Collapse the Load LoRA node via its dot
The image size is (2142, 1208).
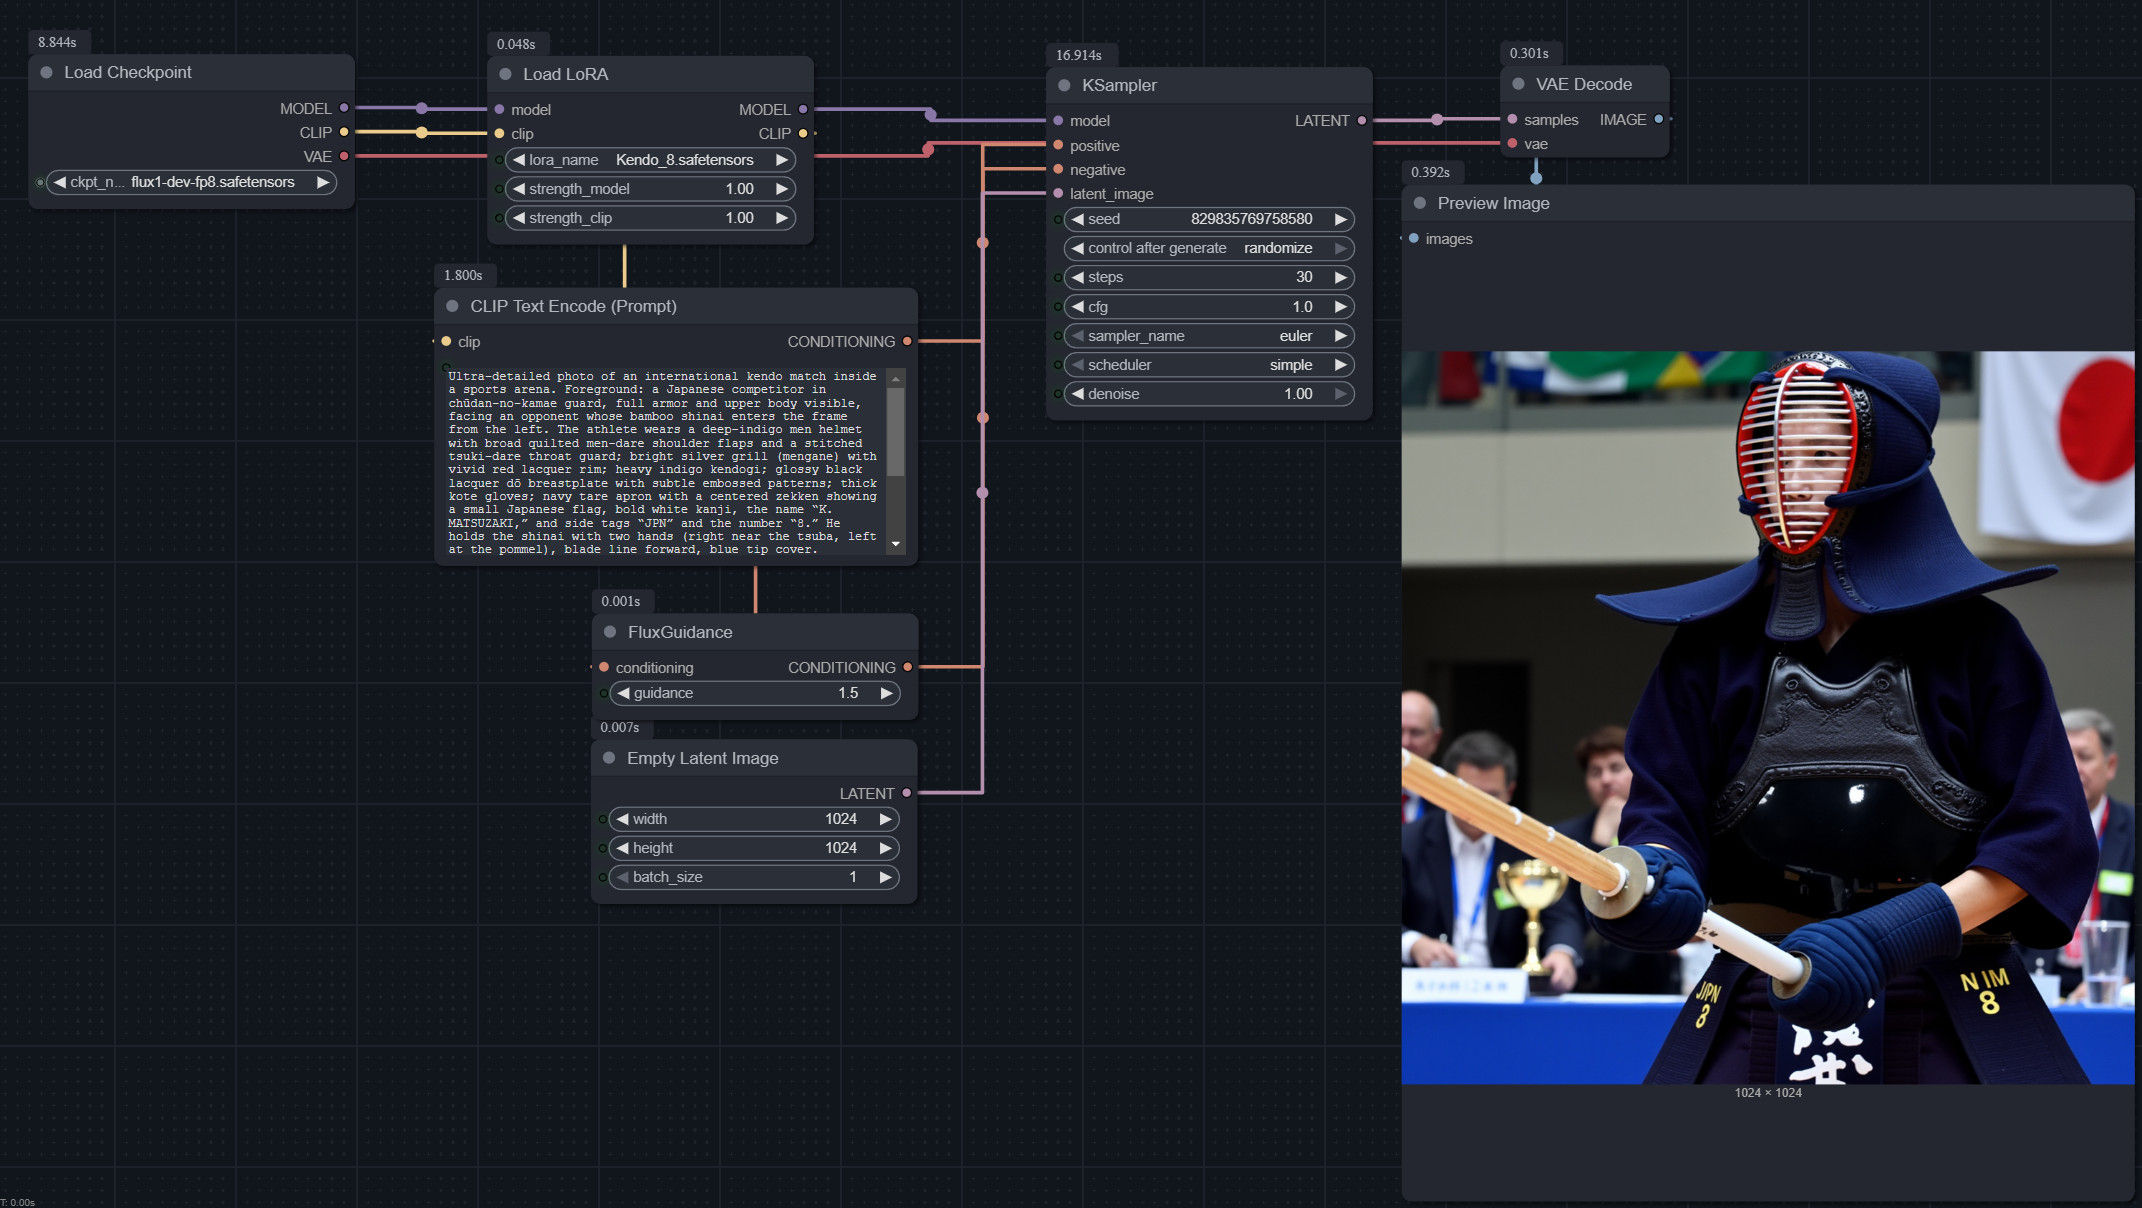505,75
